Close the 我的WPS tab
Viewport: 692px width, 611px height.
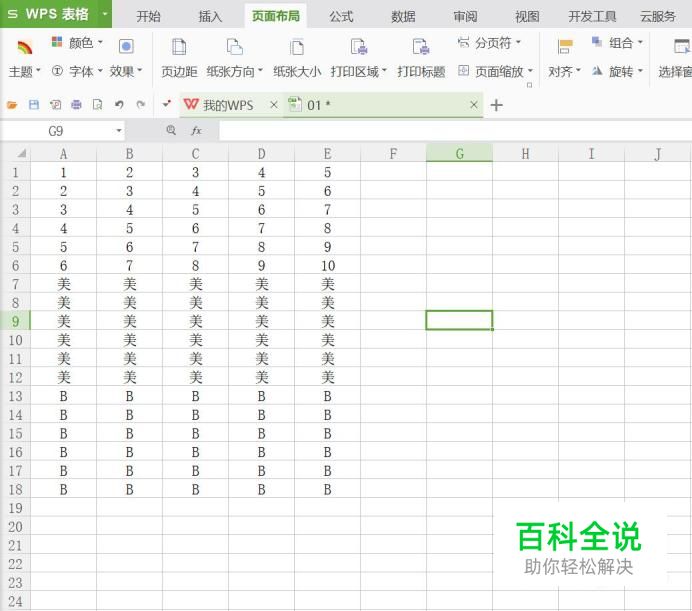tap(274, 105)
